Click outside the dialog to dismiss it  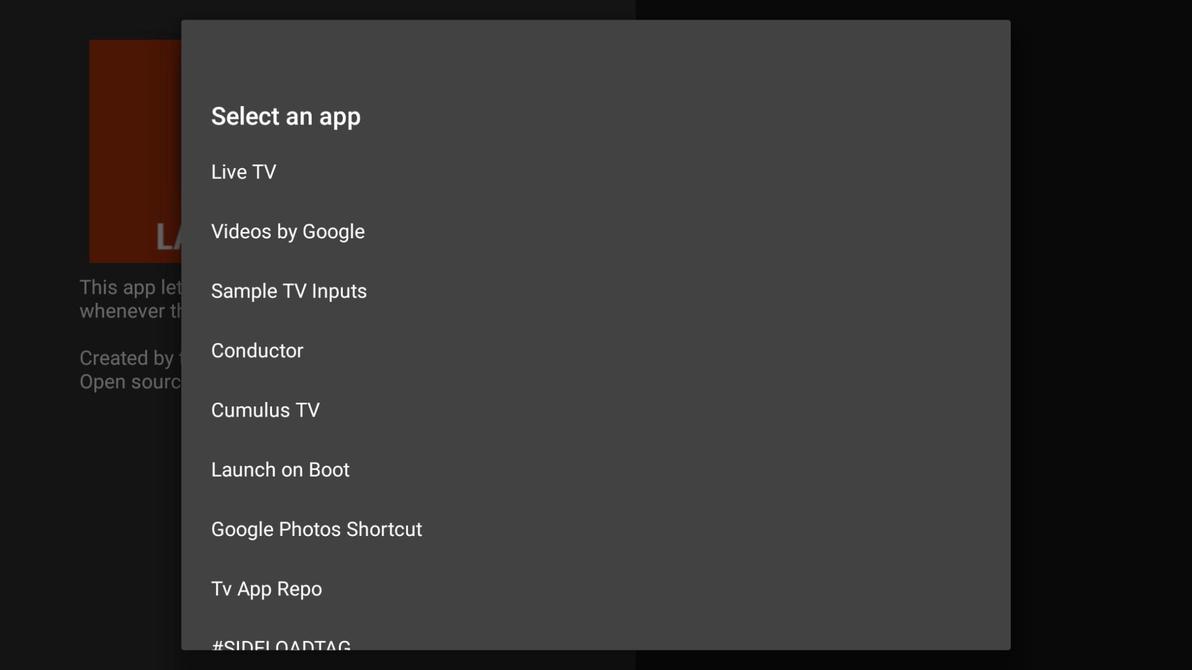(1100, 335)
